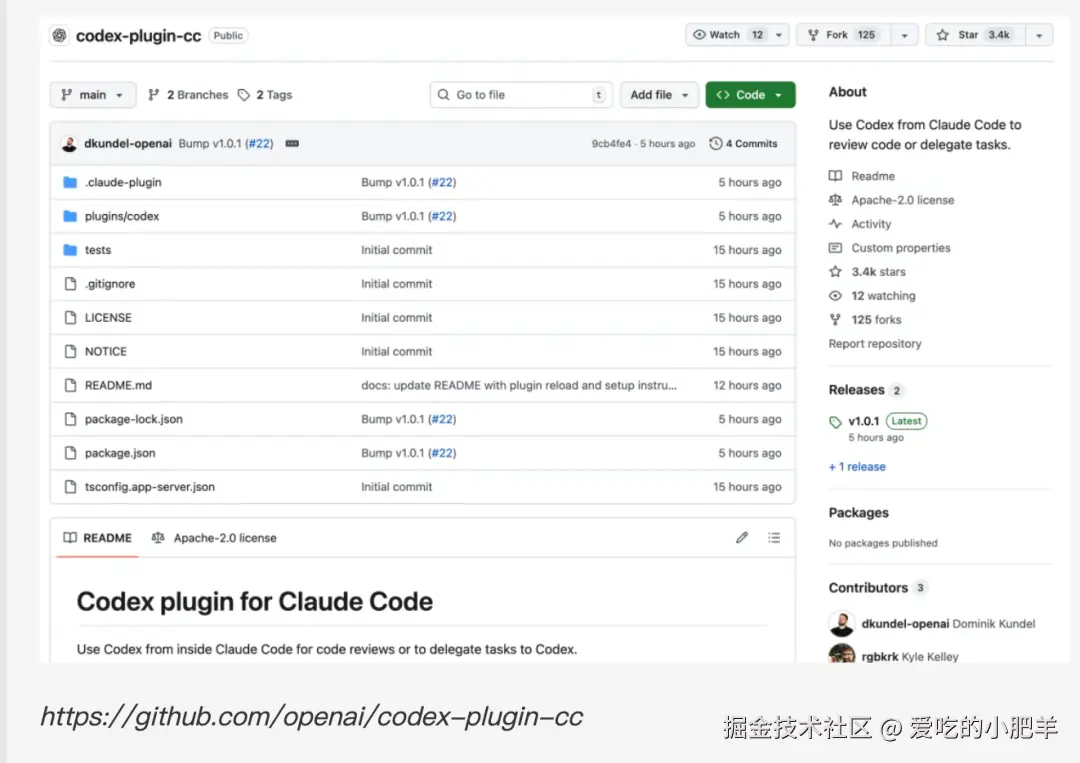The width and height of the screenshot is (1080, 763).
Task: View the 2 Tags link
Action: tap(265, 94)
